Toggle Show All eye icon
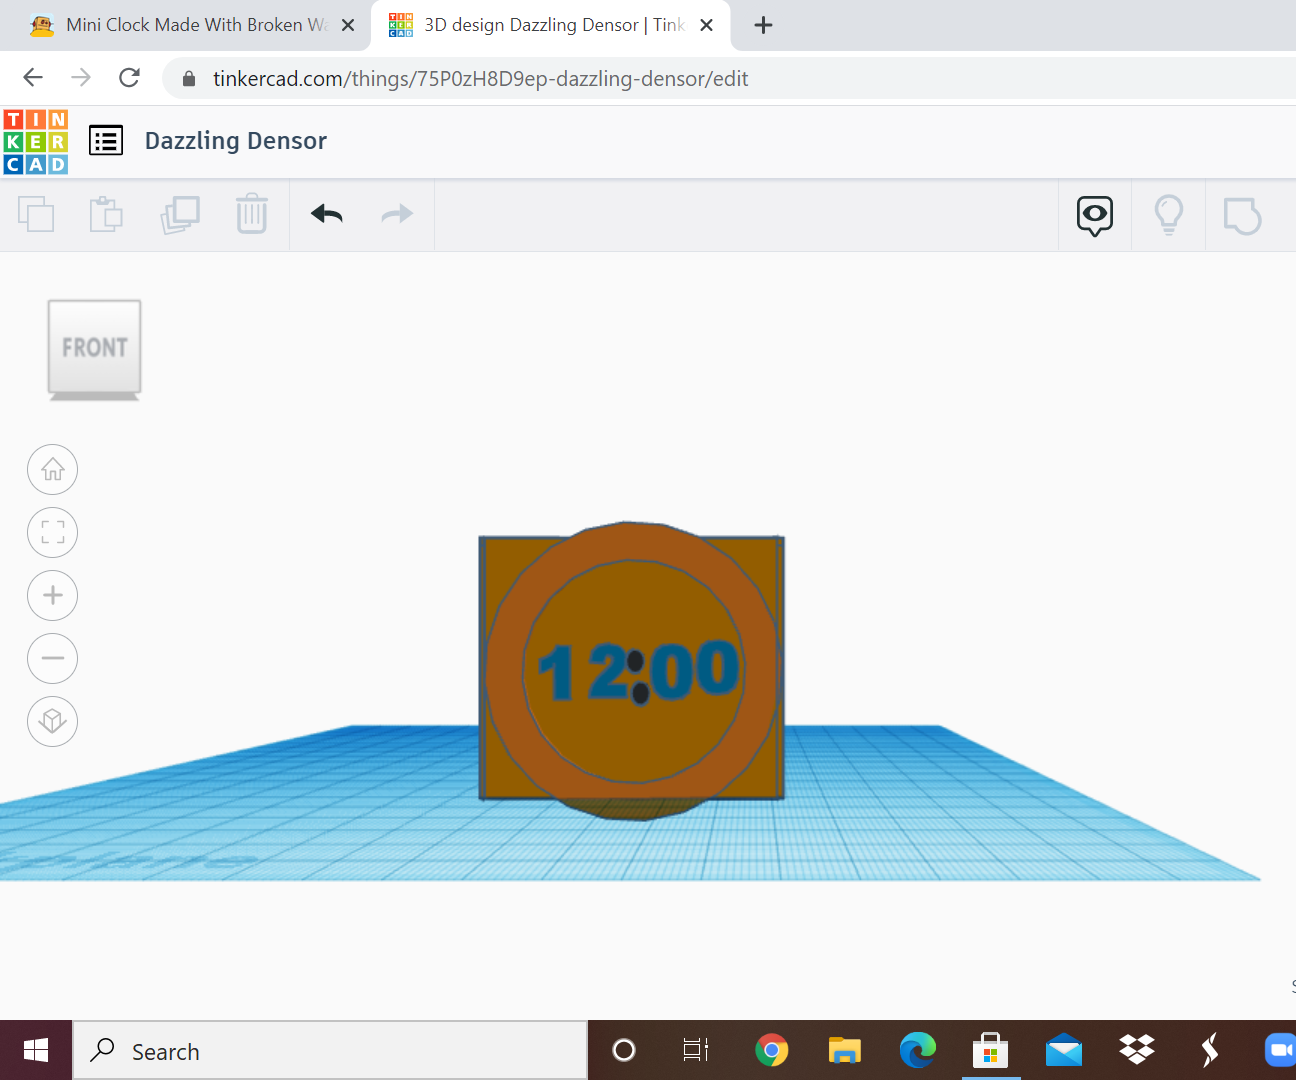This screenshot has height=1080, width=1296. (x=1095, y=215)
